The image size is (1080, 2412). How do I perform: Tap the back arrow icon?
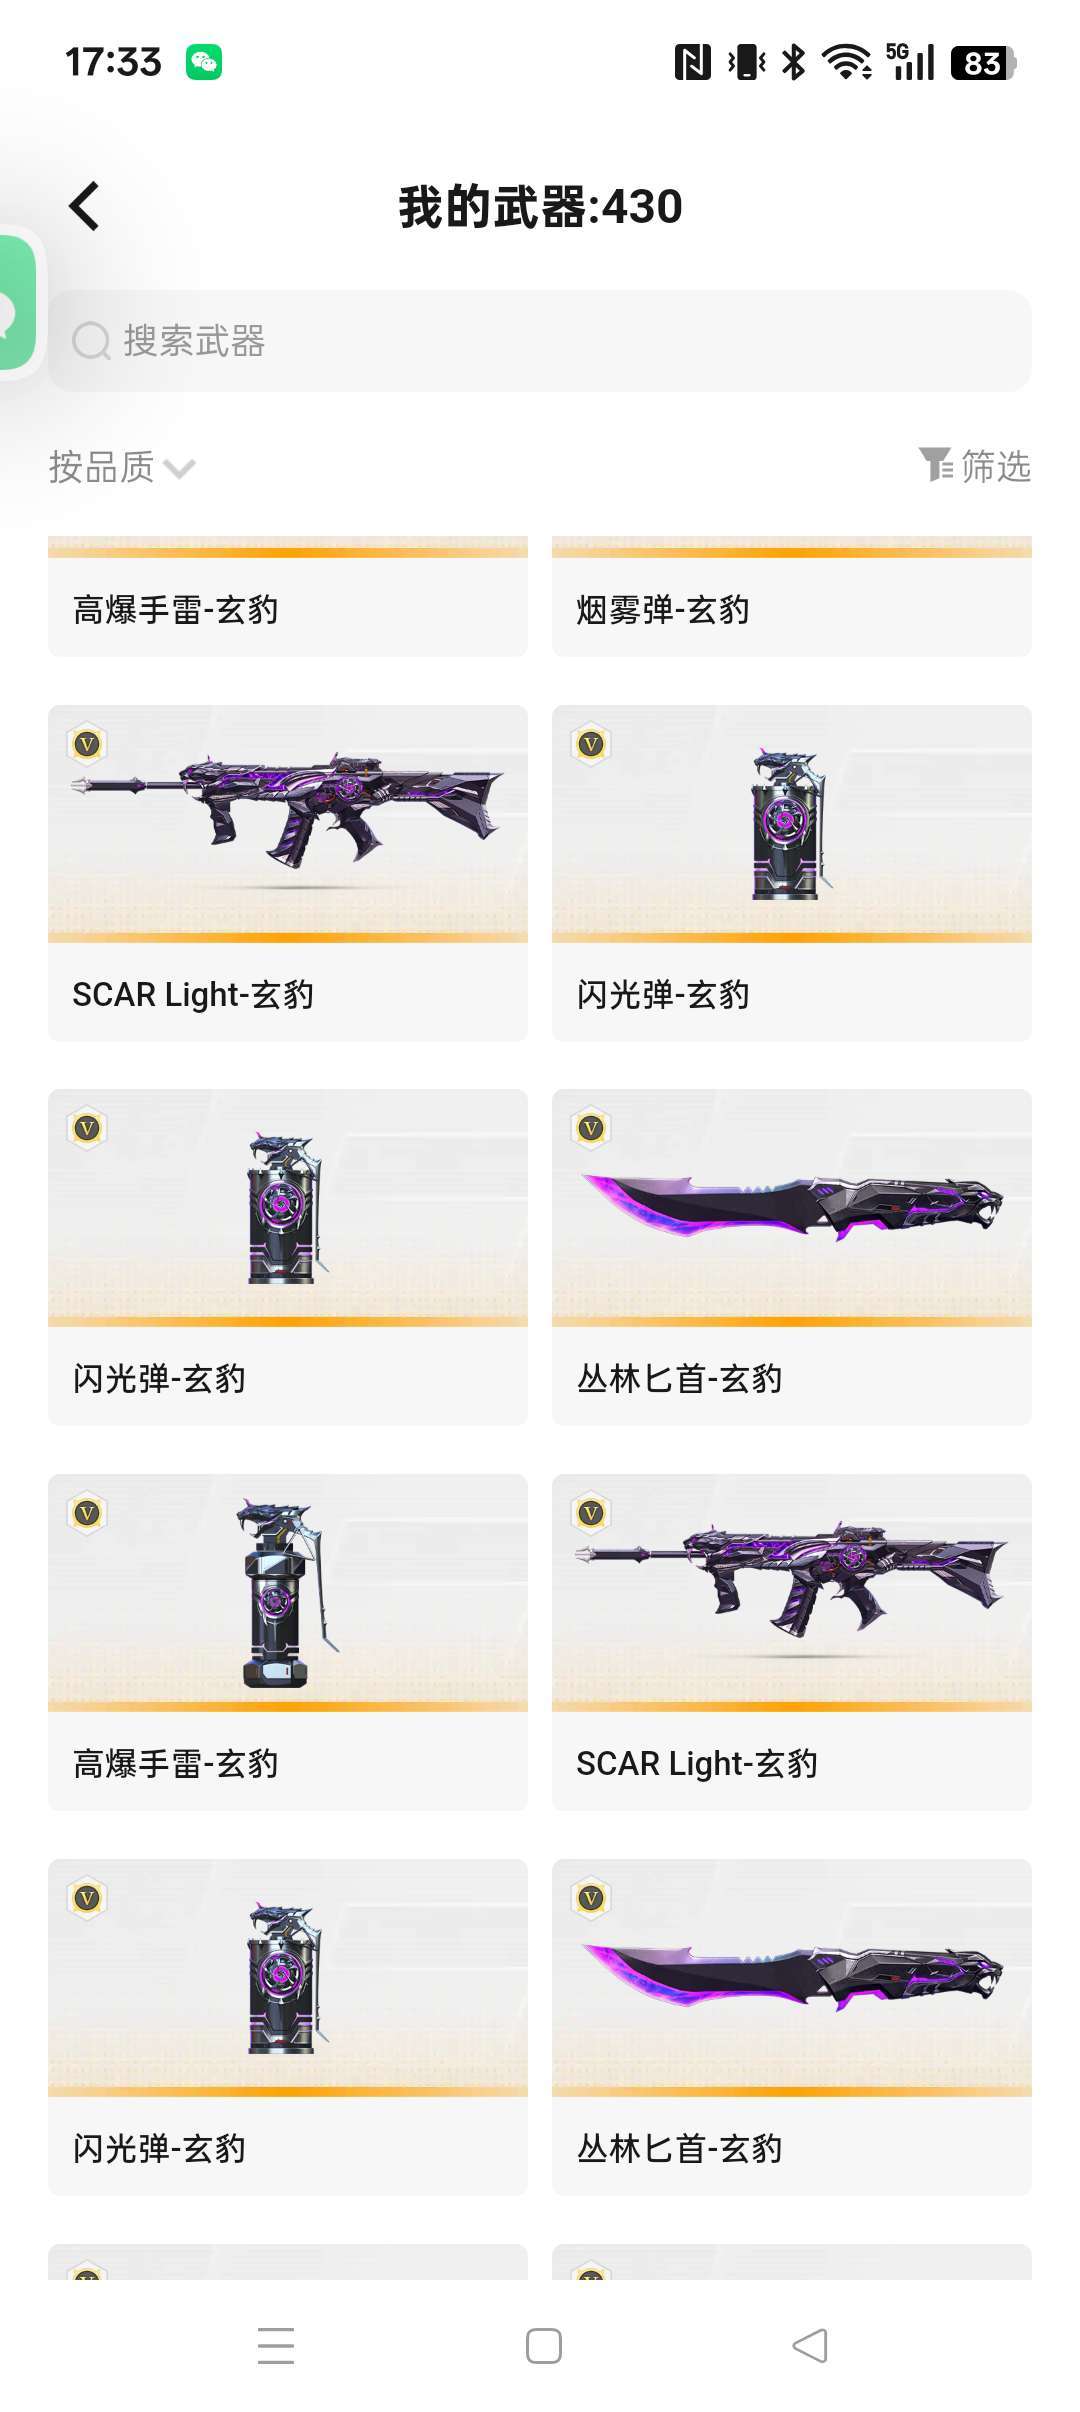(x=85, y=206)
